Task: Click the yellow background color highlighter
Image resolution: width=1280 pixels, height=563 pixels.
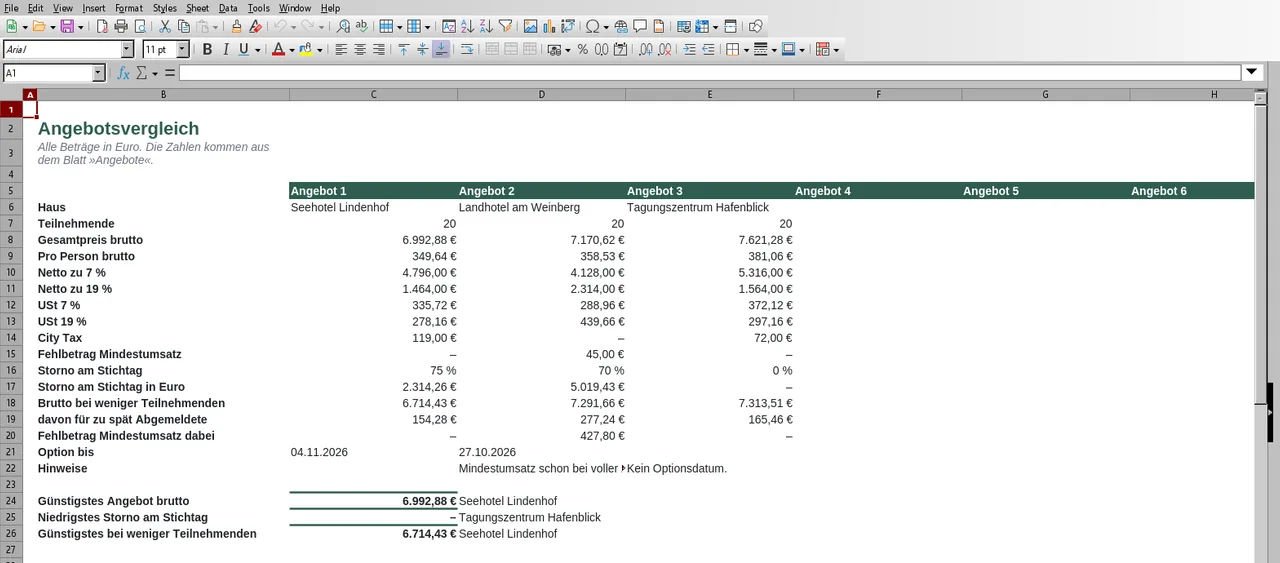Action: tap(305, 49)
